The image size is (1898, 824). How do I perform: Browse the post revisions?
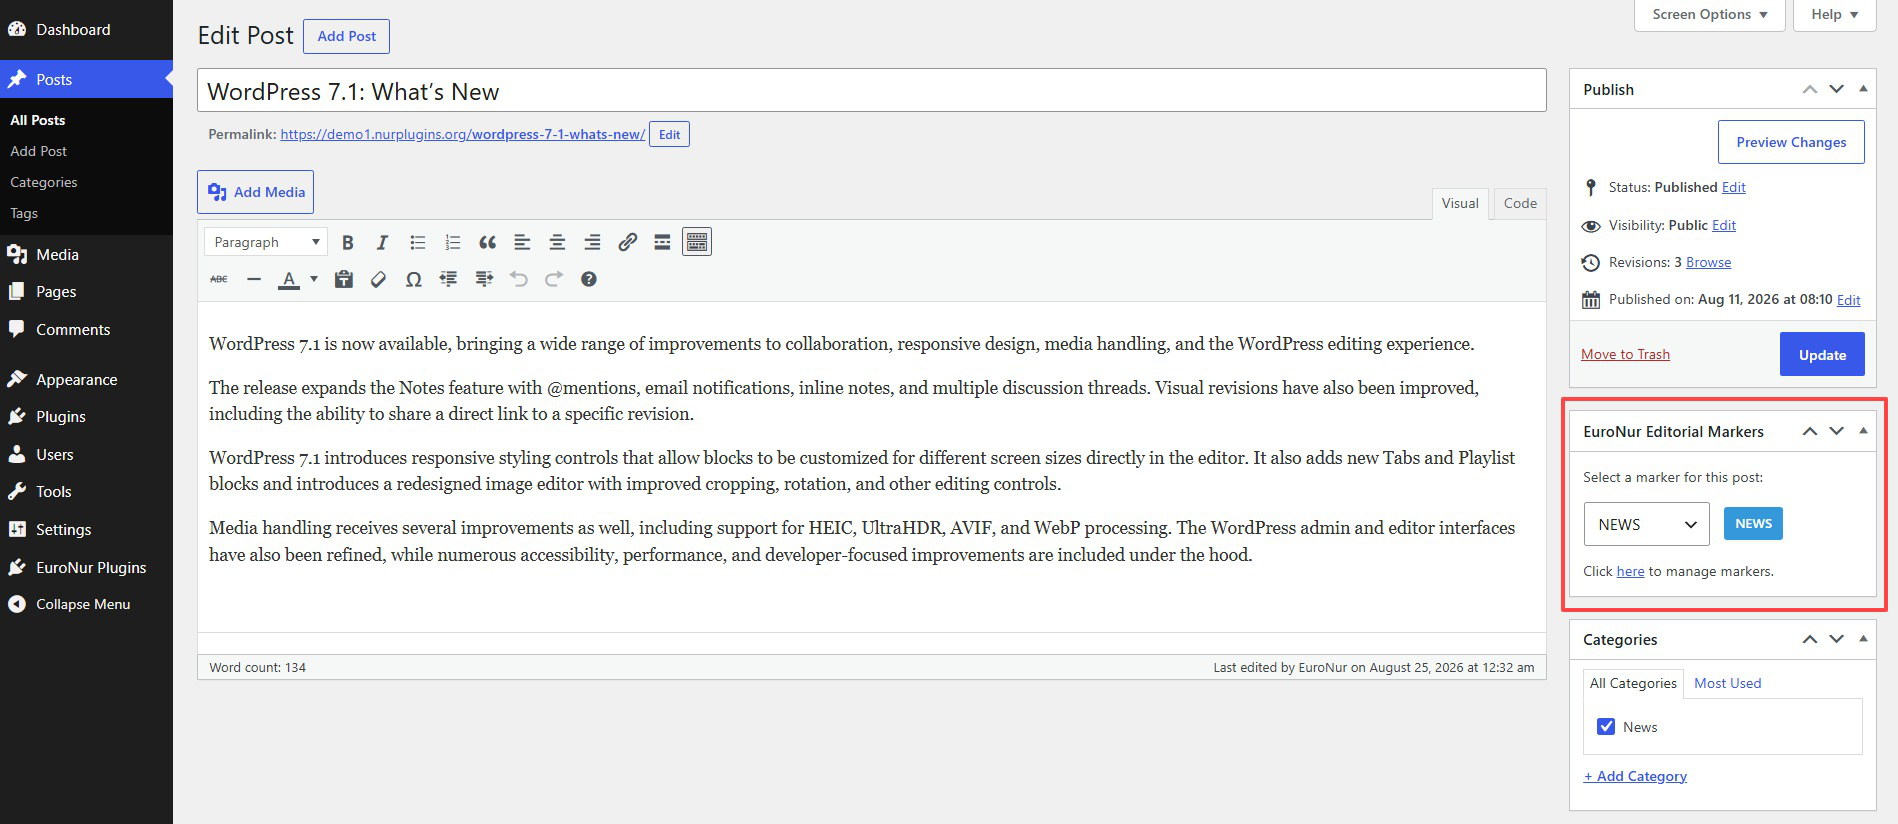[1708, 262]
